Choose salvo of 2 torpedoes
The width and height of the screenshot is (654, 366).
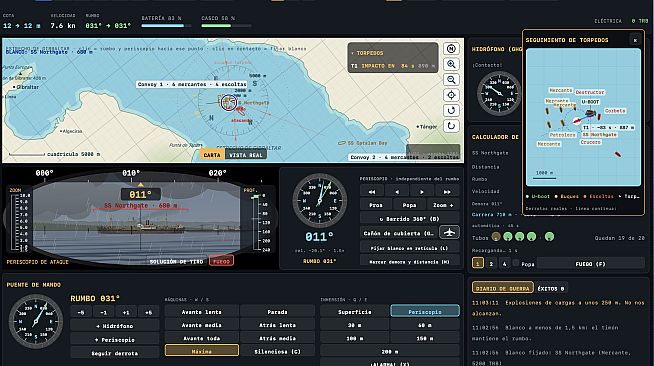pyautogui.click(x=491, y=263)
